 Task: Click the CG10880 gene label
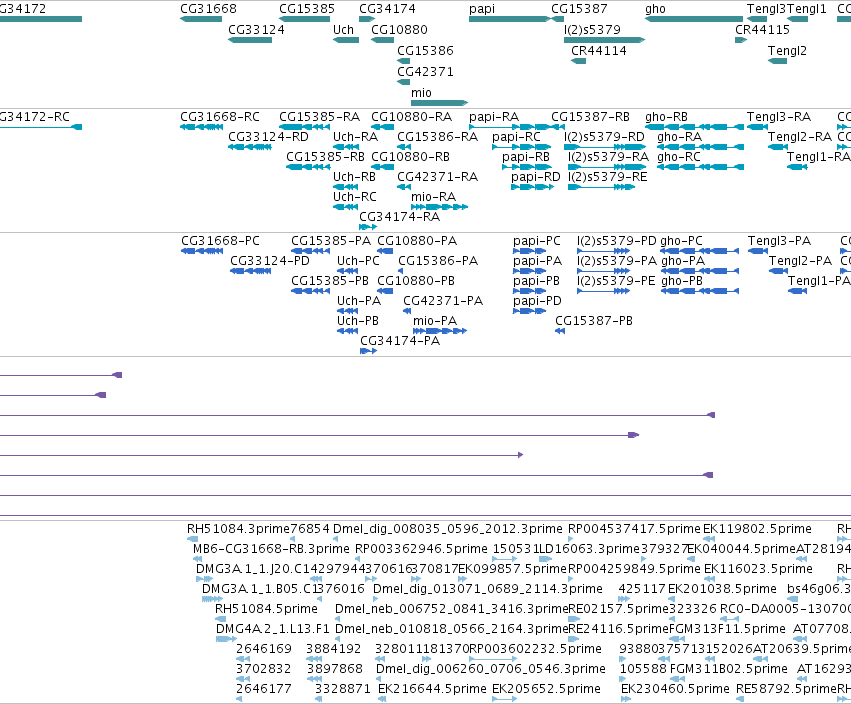point(399,30)
